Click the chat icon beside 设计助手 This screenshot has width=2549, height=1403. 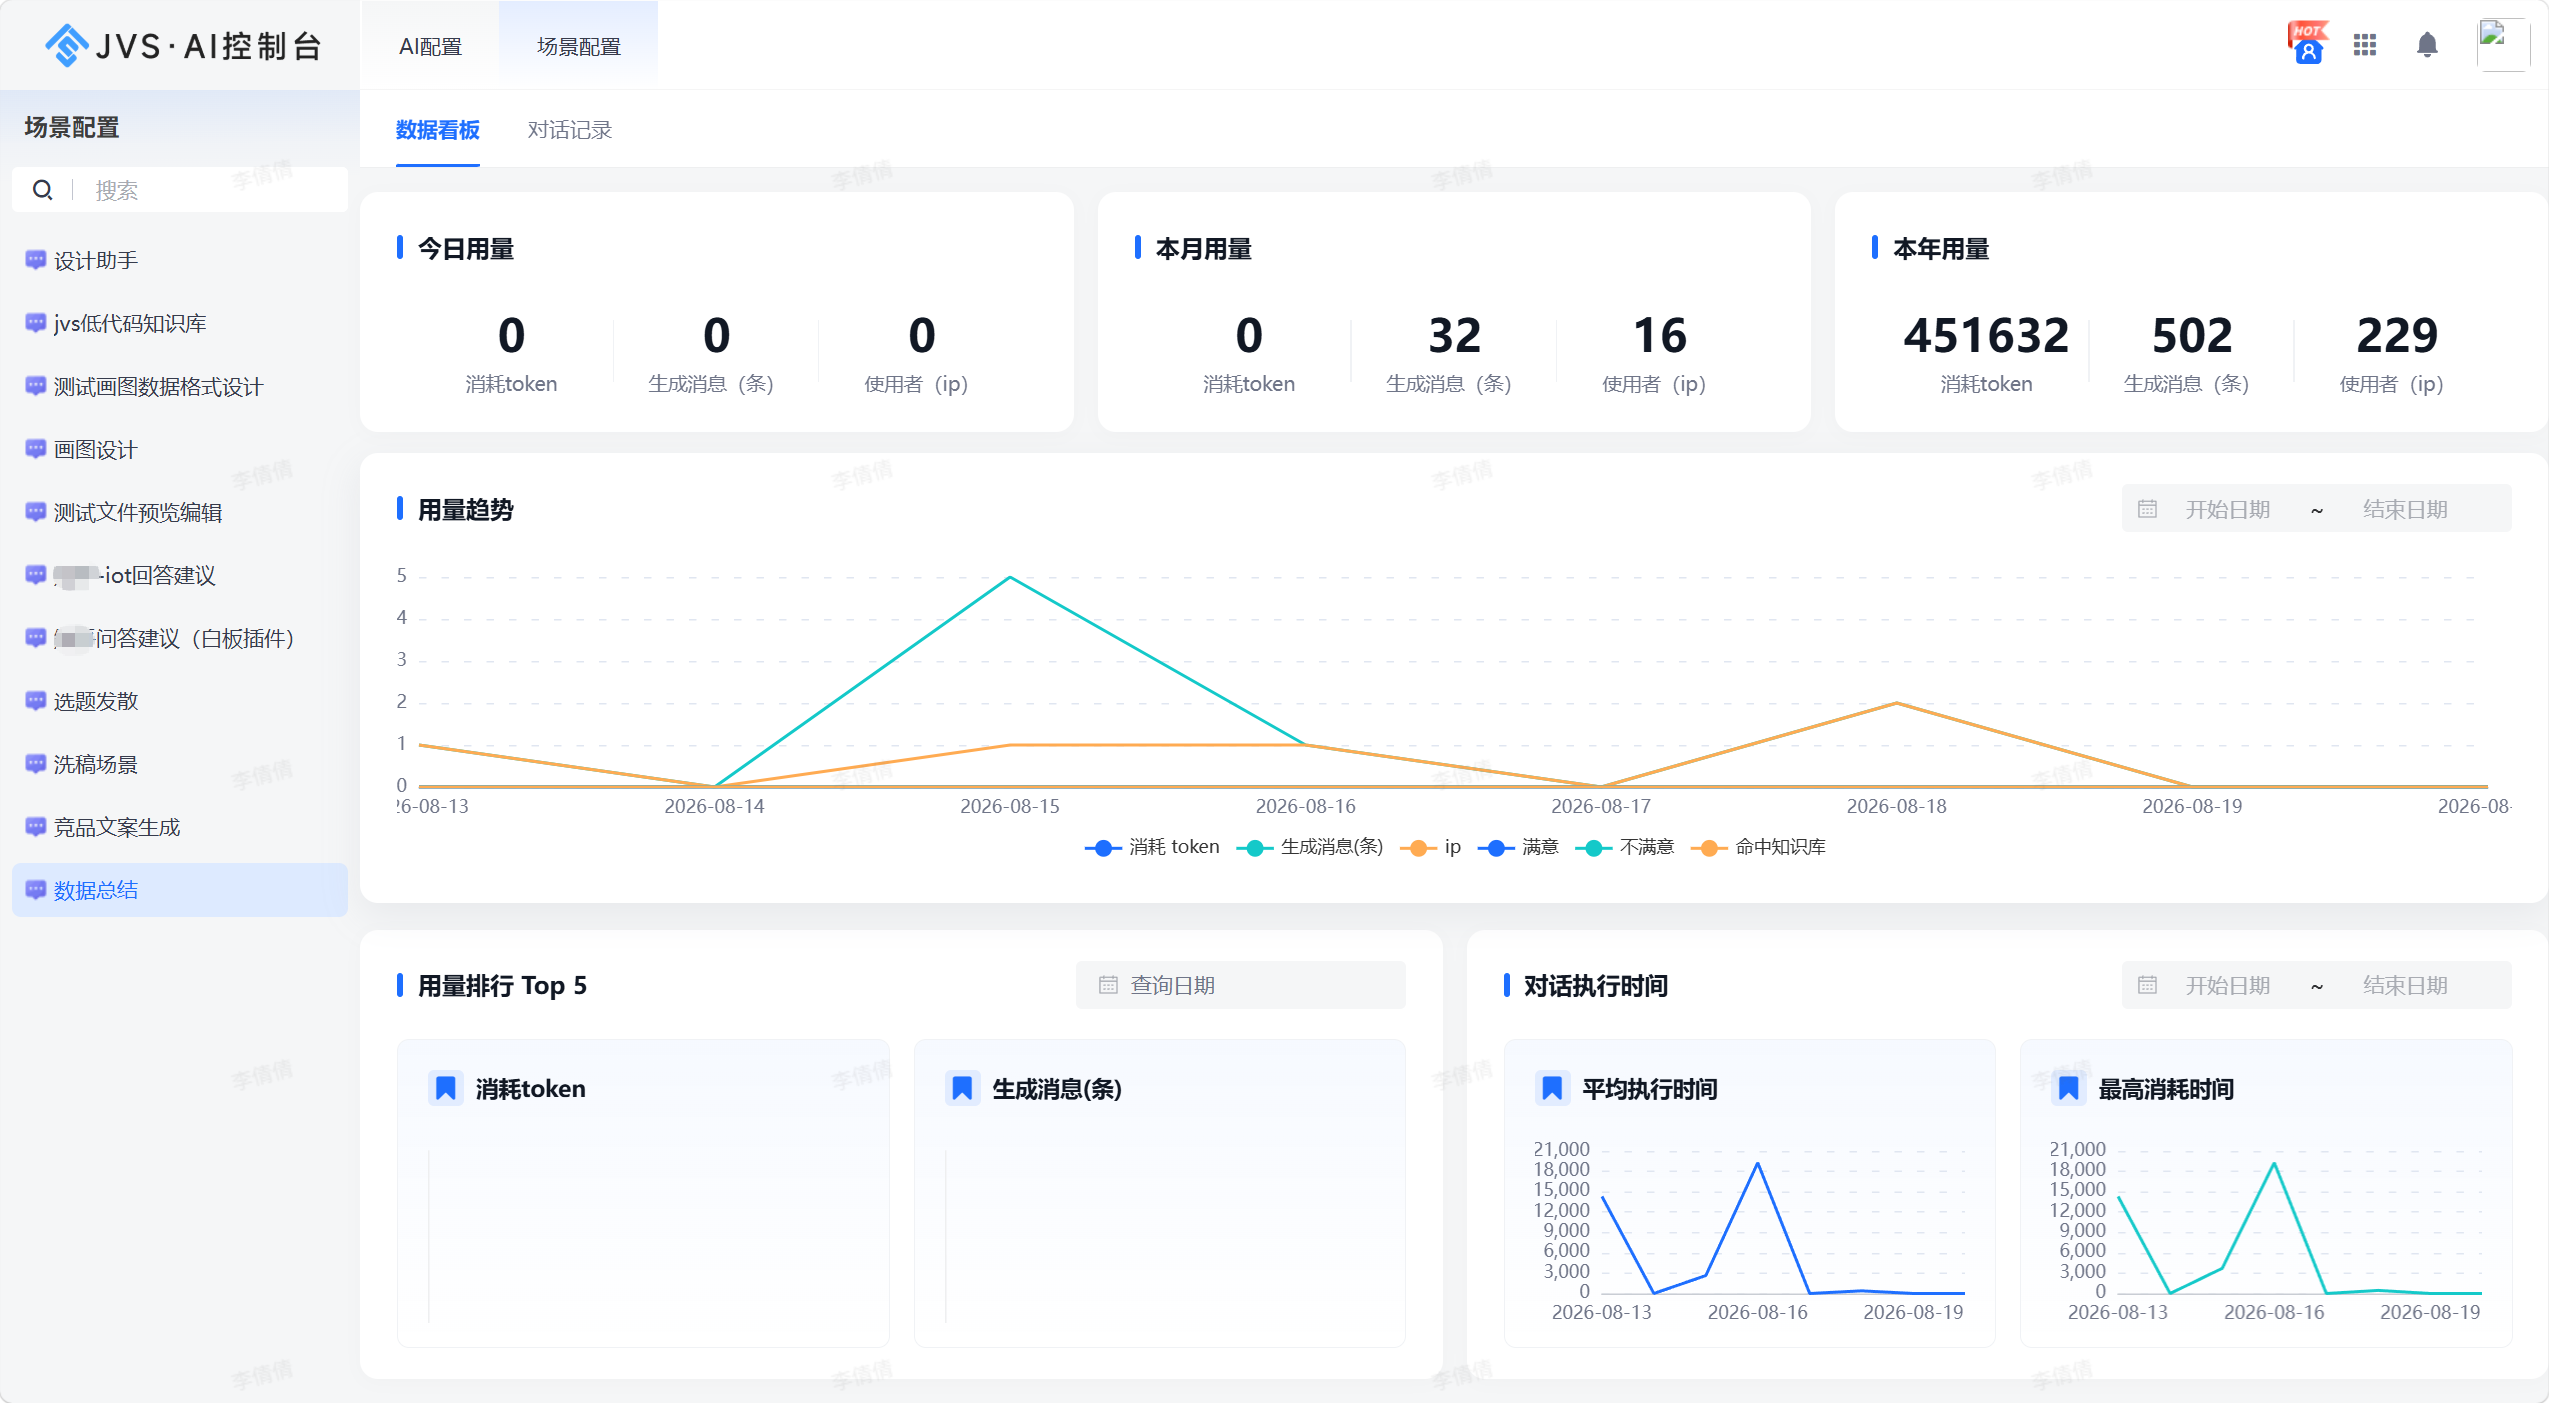pyautogui.click(x=35, y=260)
